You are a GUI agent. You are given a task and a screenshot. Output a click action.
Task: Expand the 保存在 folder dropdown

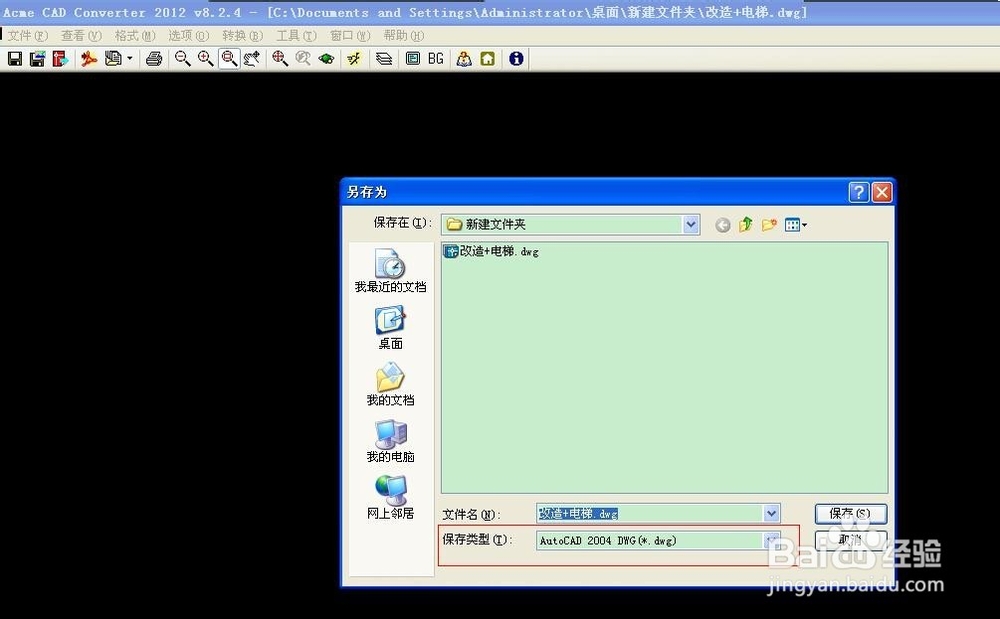pos(691,224)
